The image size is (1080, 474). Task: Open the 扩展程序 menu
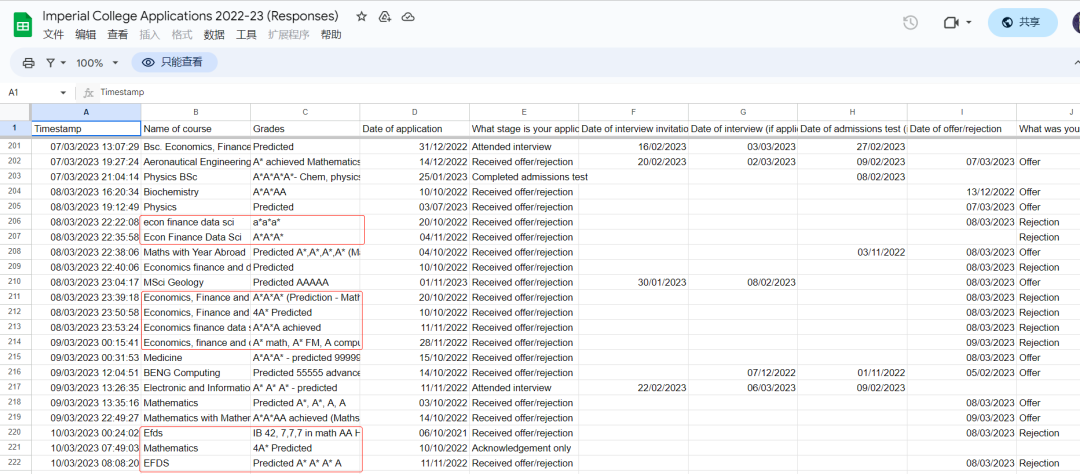pos(289,34)
